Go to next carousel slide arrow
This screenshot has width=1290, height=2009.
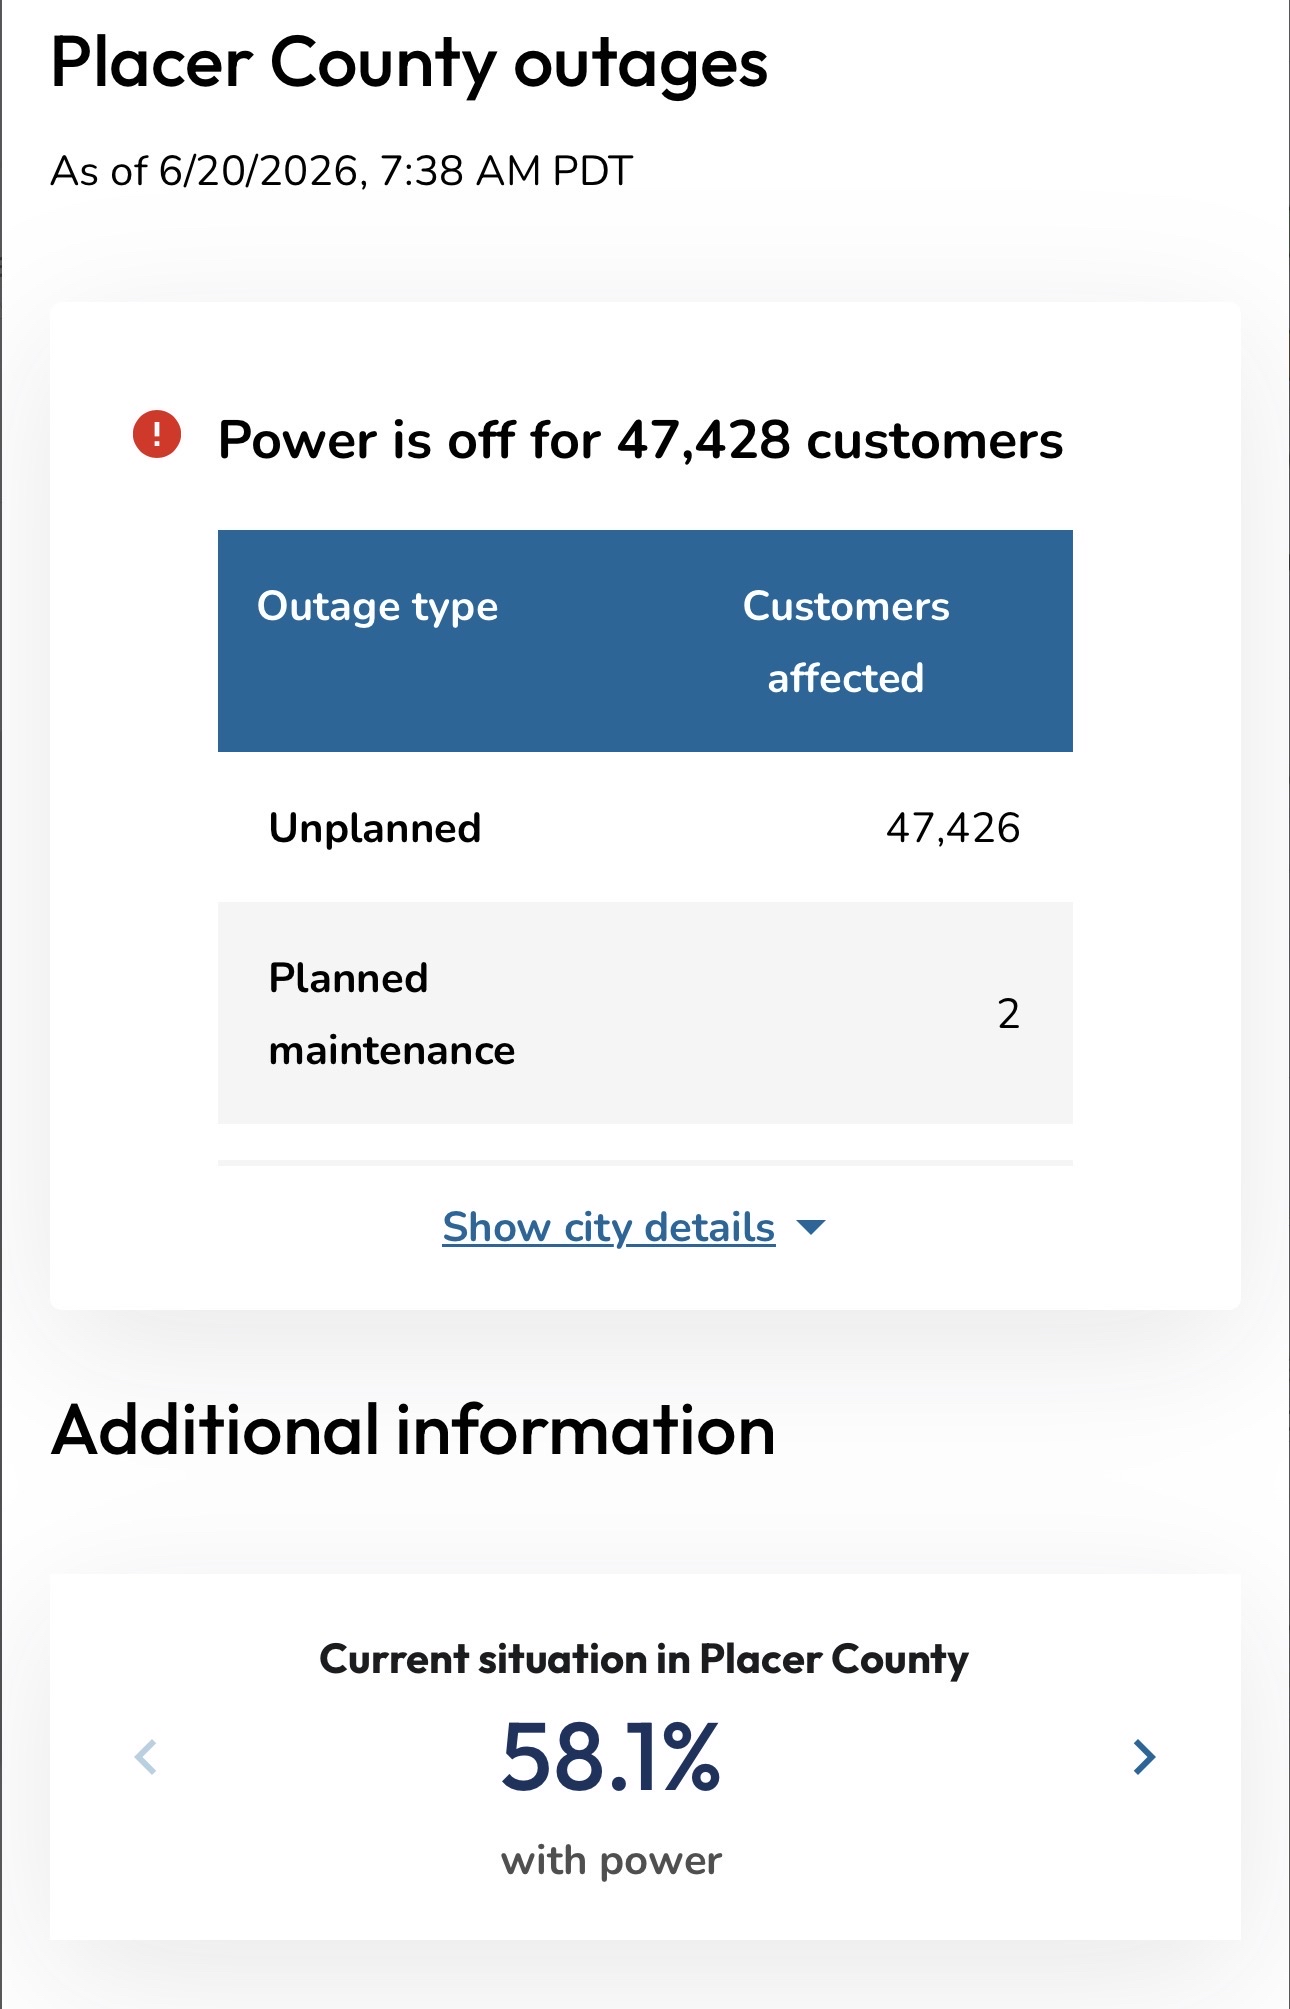1144,1757
